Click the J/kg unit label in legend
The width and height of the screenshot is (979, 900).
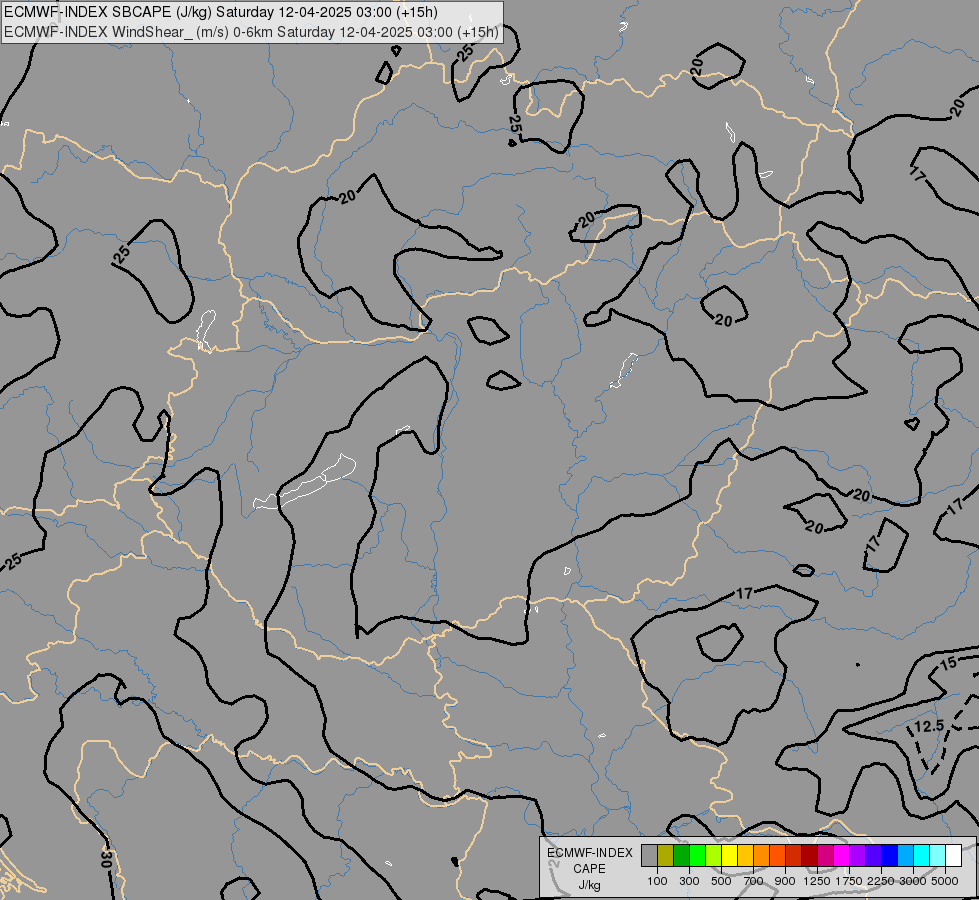(x=589, y=886)
